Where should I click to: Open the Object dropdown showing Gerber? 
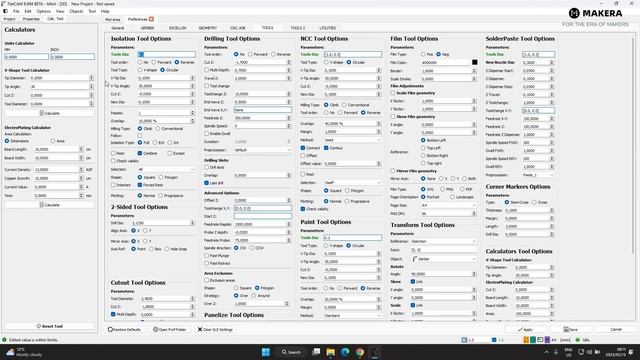tap(443, 259)
